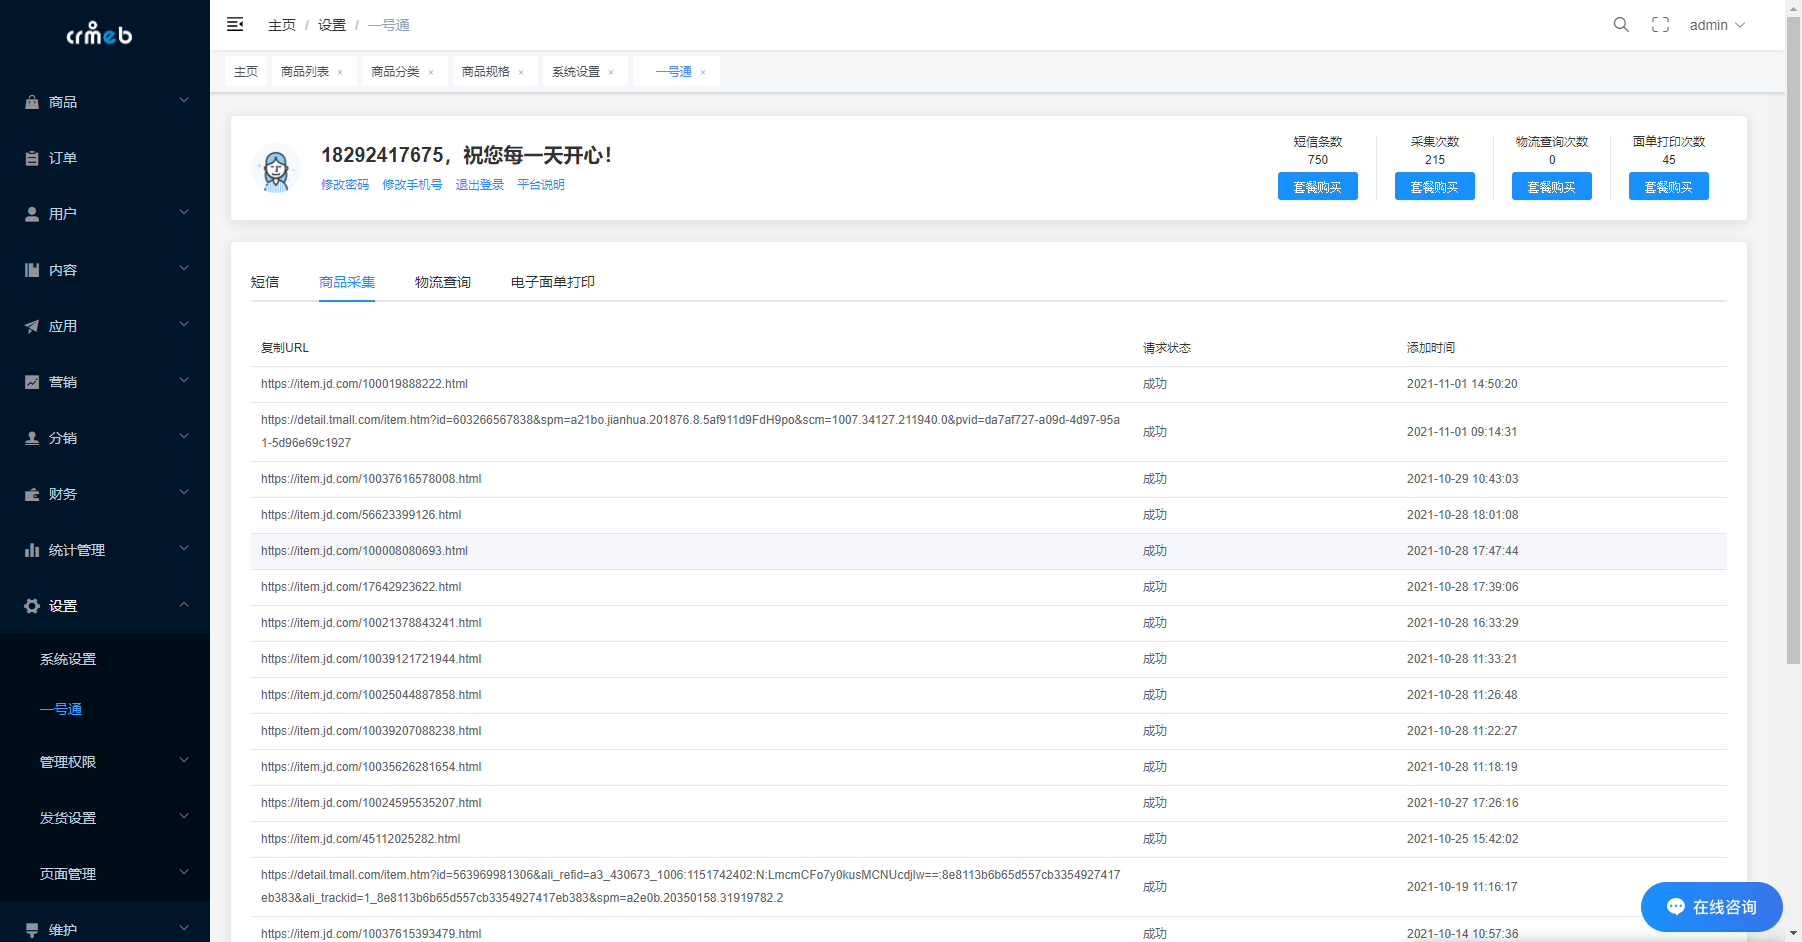The height and width of the screenshot is (942, 1802).
Task: Toggle fullscreen mode icon
Action: tap(1660, 24)
